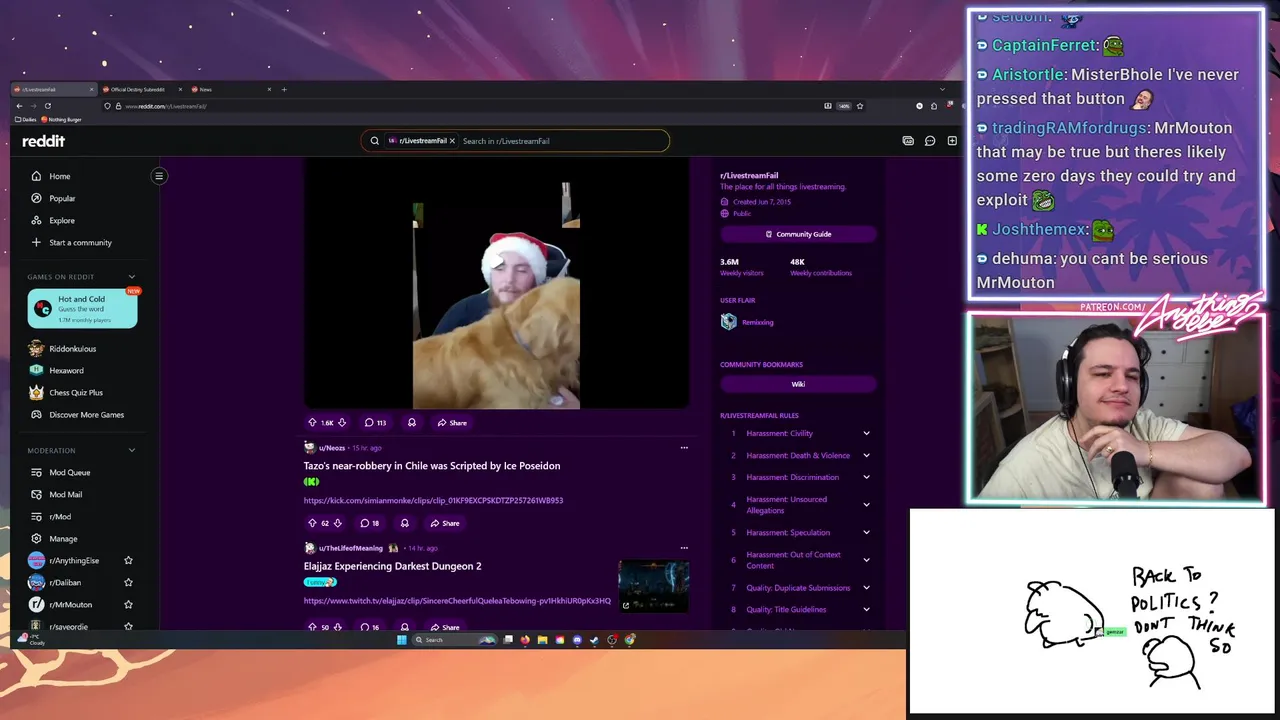
Task: Open the Home feed
Action: [x=60, y=176]
